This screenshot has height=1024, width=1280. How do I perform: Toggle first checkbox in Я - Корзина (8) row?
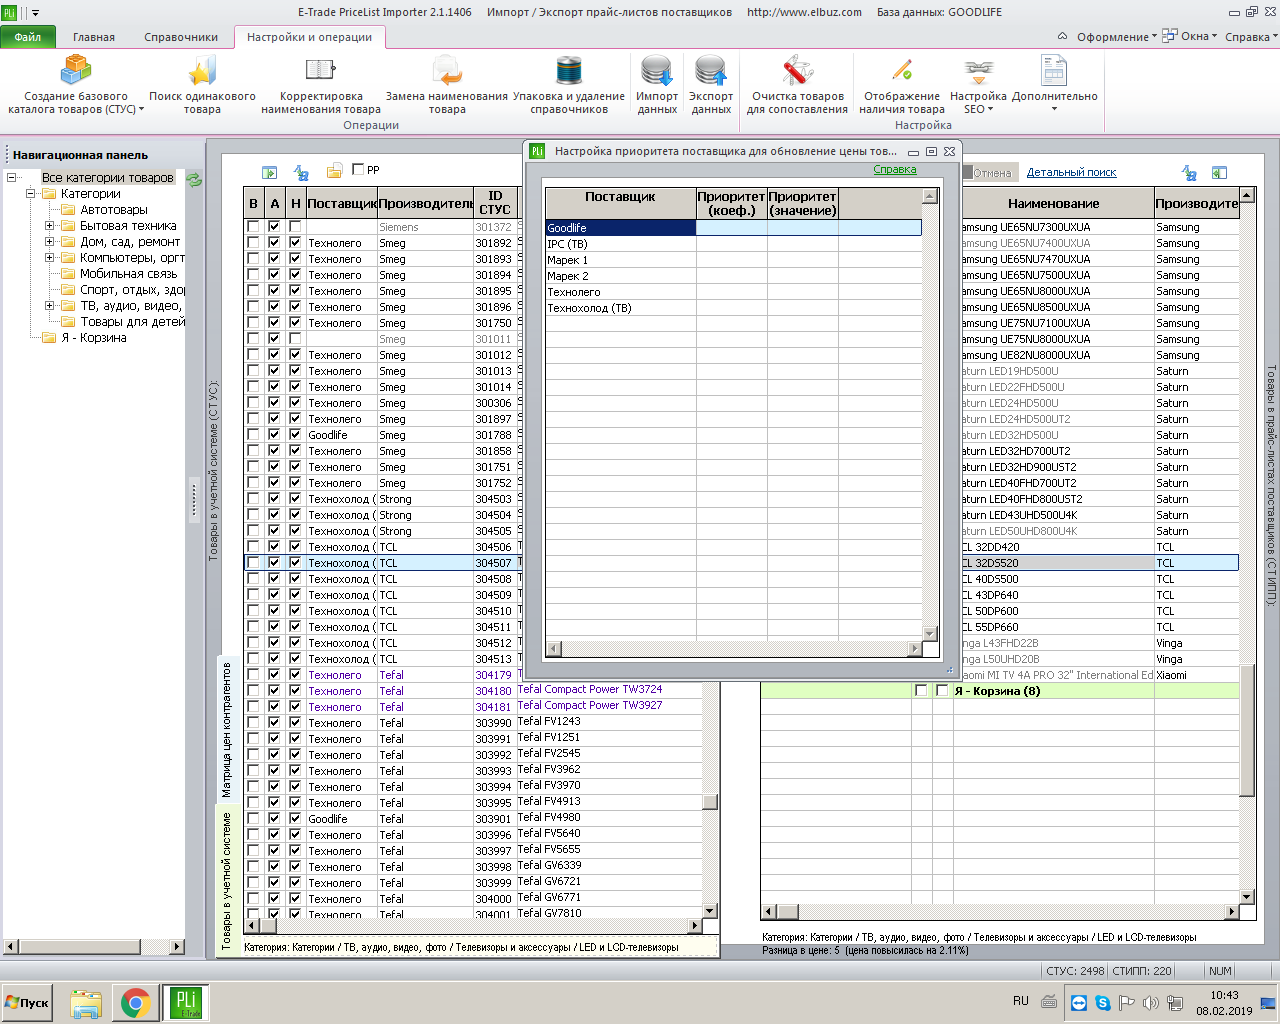pos(921,691)
